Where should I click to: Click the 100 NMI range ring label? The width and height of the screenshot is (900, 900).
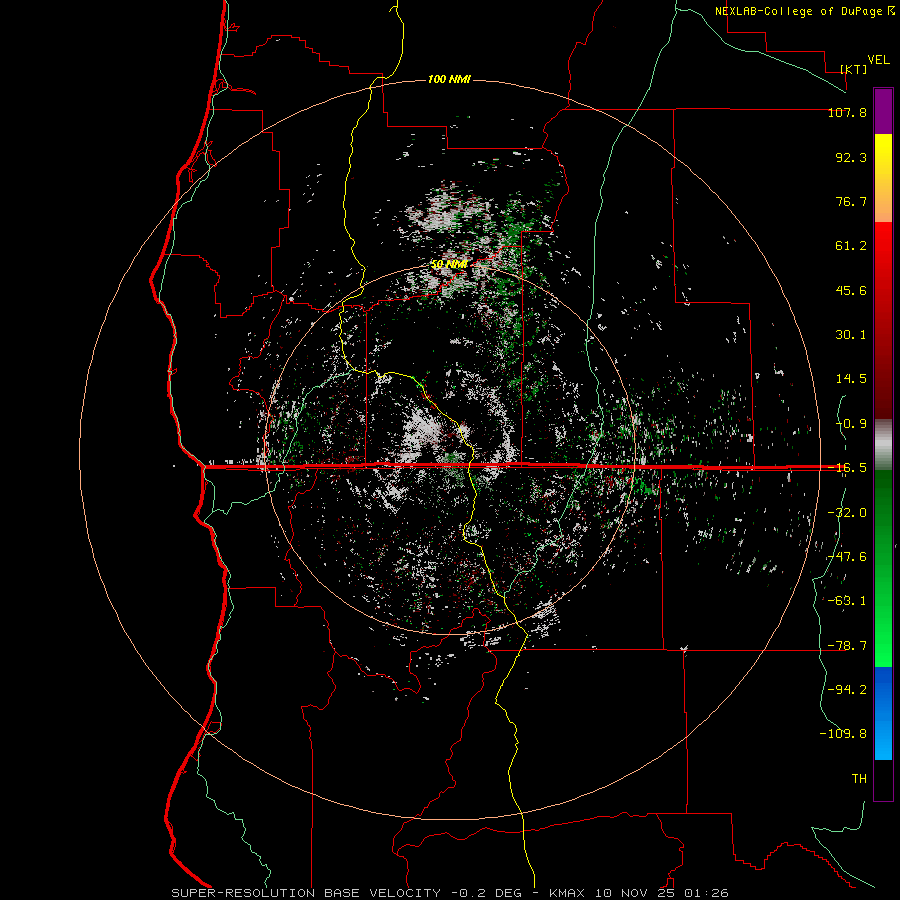[x=449, y=79]
